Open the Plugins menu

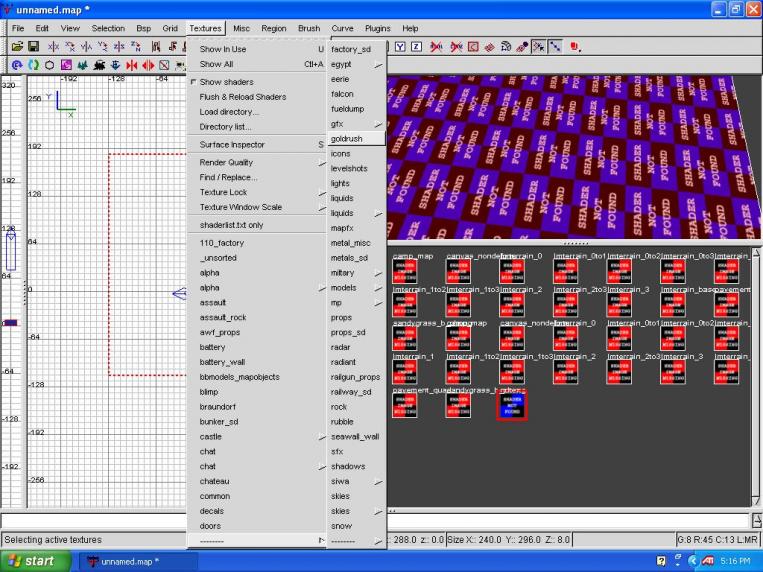[377, 28]
